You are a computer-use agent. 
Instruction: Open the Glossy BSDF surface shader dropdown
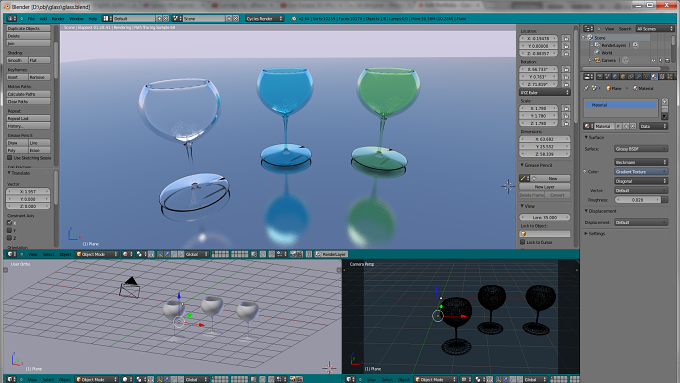click(641, 149)
